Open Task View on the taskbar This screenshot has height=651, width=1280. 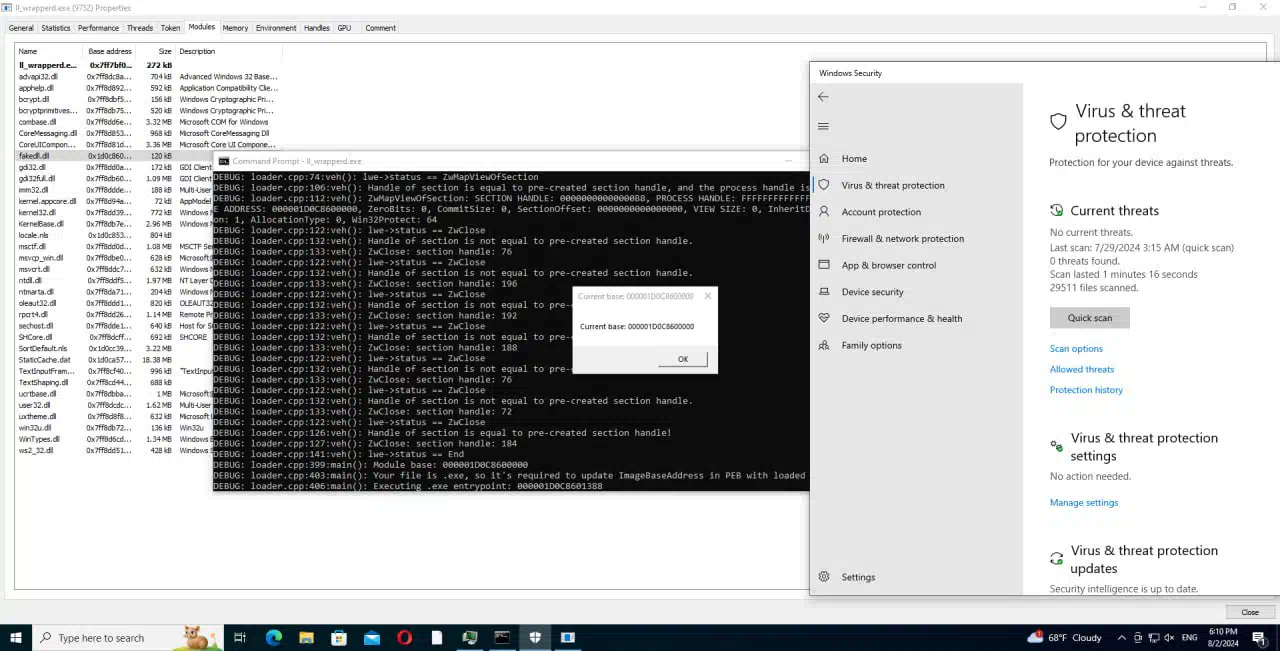240,638
